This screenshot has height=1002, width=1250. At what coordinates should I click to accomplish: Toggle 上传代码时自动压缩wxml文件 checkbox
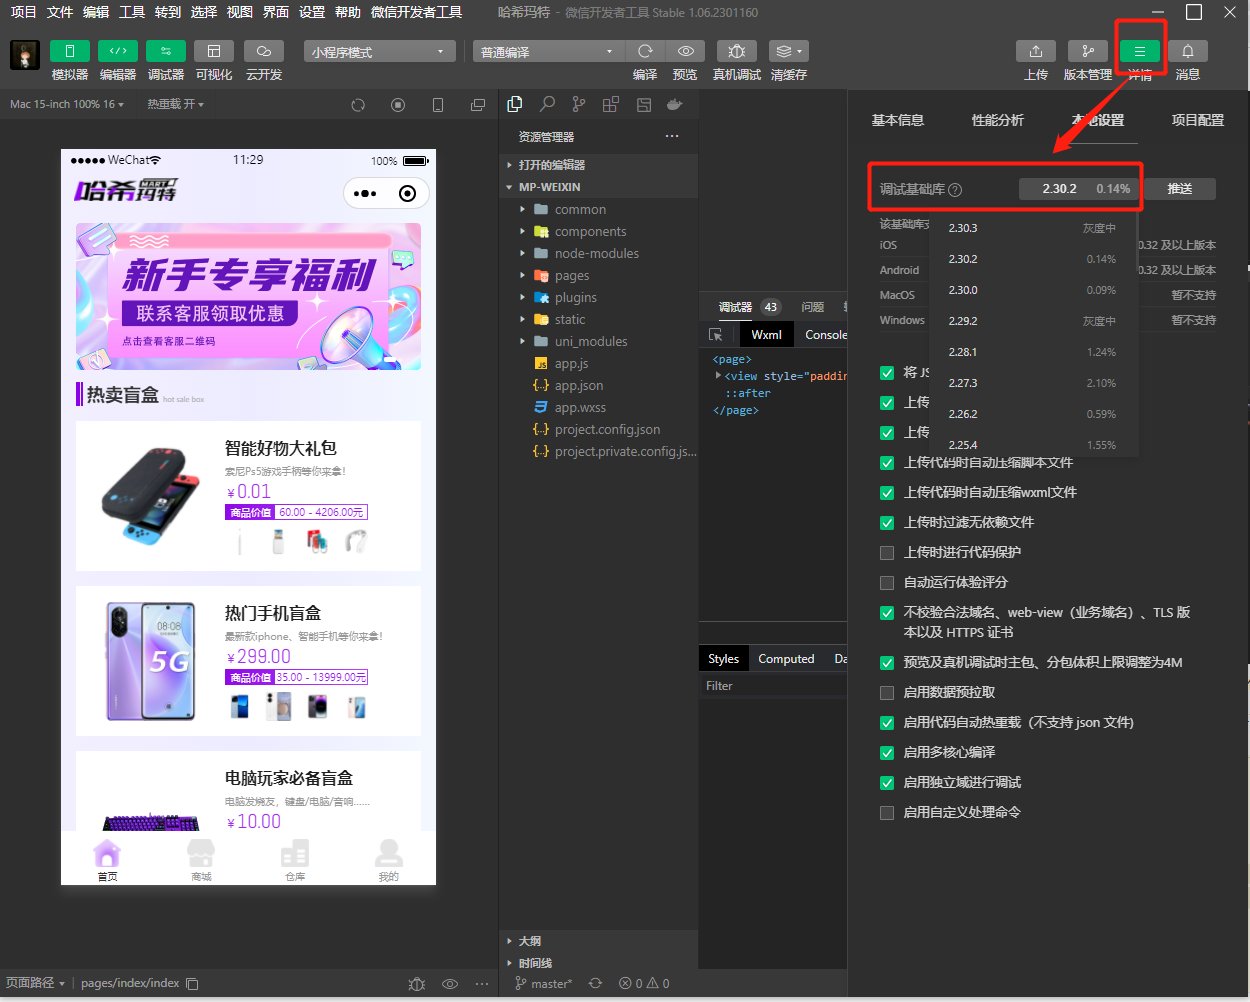pos(887,493)
